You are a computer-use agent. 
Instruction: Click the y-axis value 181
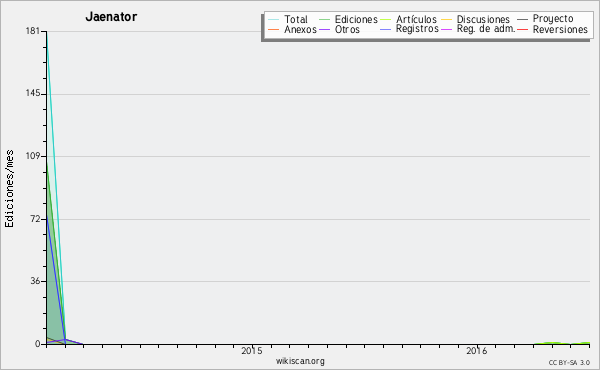pyautogui.click(x=33, y=31)
